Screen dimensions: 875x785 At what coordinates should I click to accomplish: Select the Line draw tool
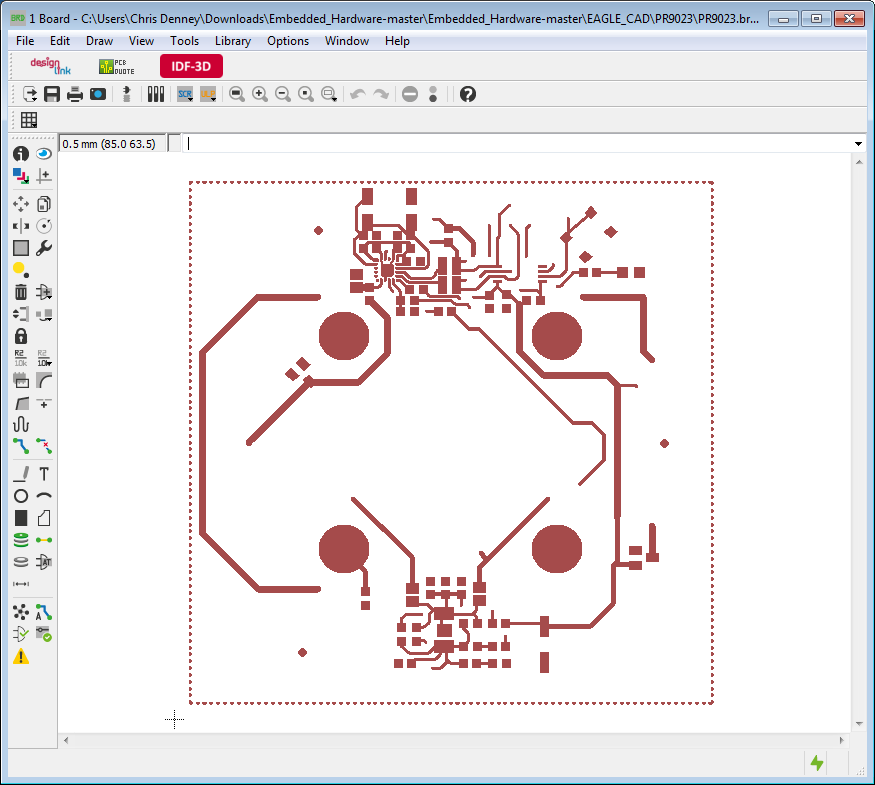point(21,474)
